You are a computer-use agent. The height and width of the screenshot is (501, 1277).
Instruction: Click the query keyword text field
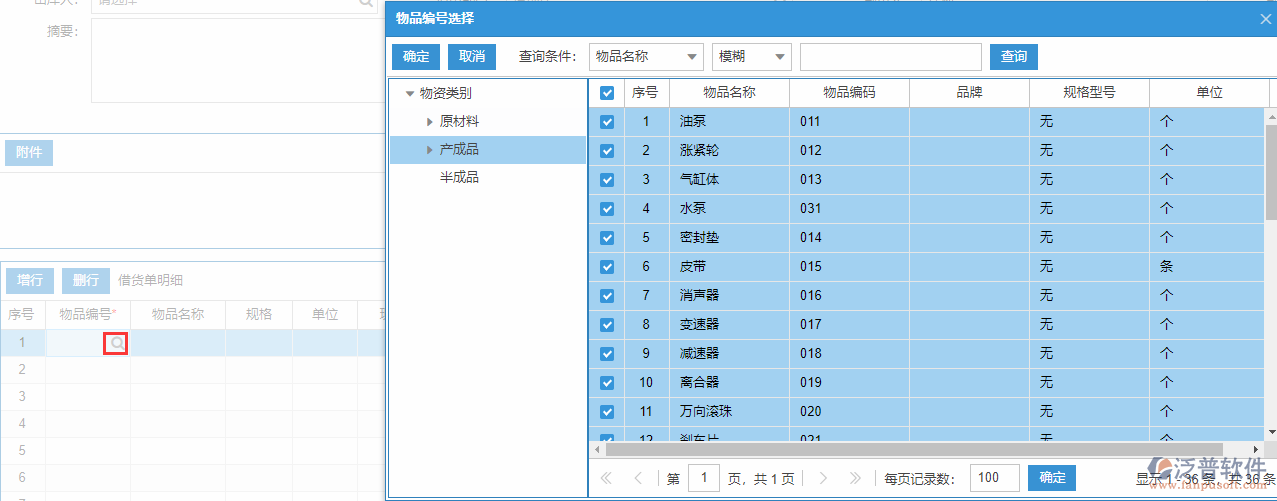(x=890, y=57)
